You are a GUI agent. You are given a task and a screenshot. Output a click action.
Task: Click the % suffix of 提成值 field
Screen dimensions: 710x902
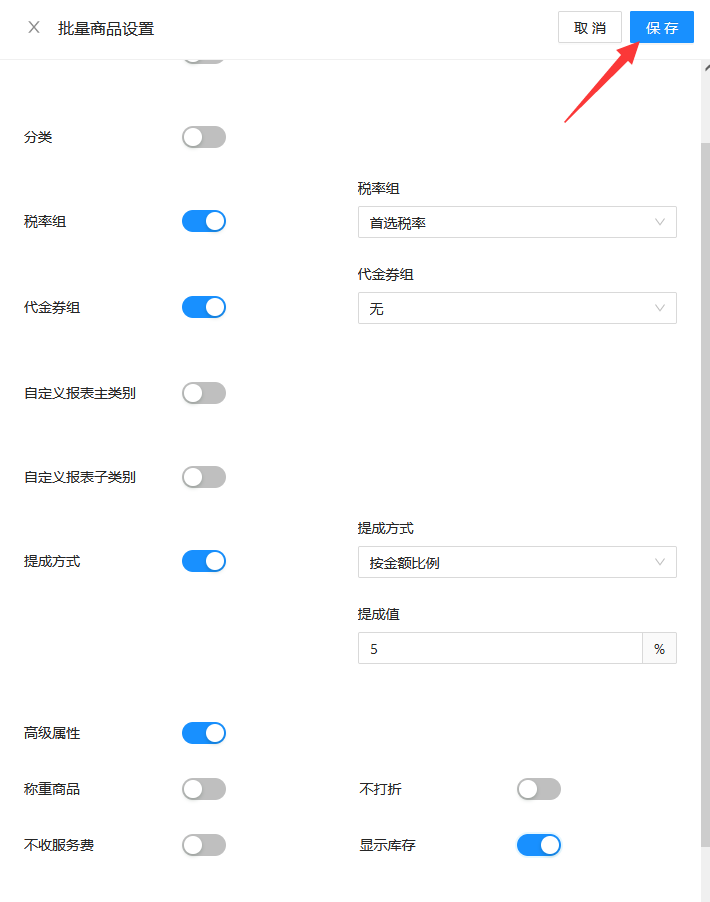659,648
